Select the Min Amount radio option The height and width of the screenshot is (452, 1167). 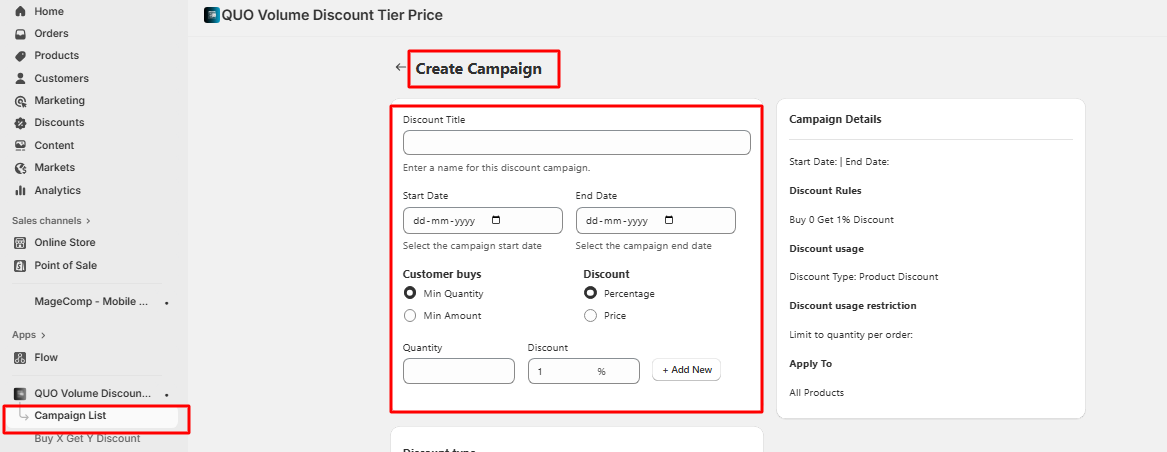(x=410, y=316)
